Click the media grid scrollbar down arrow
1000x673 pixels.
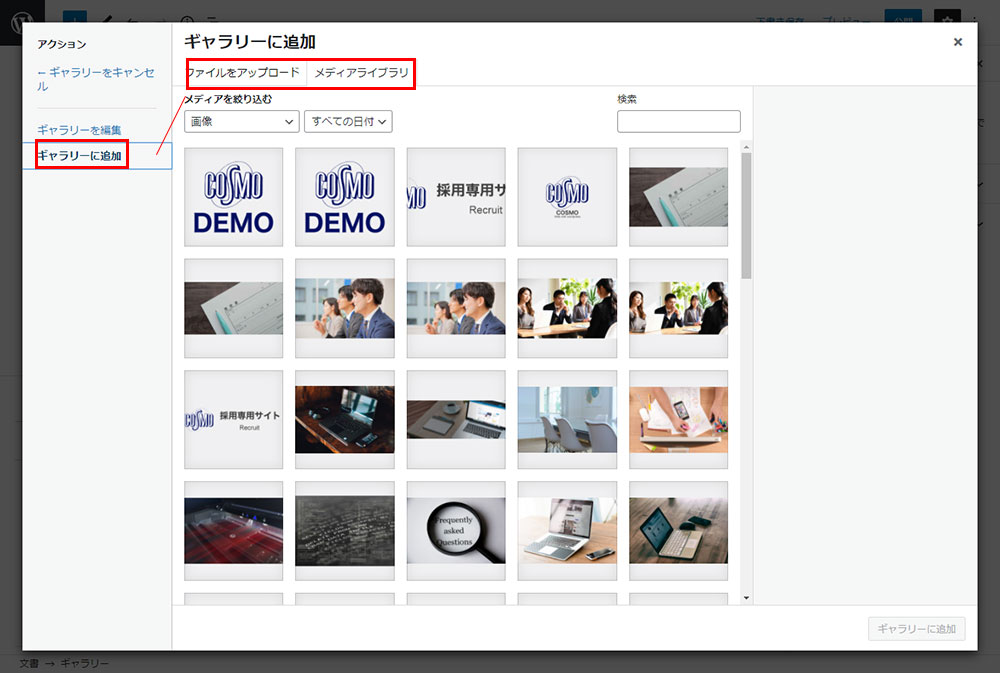pos(746,597)
